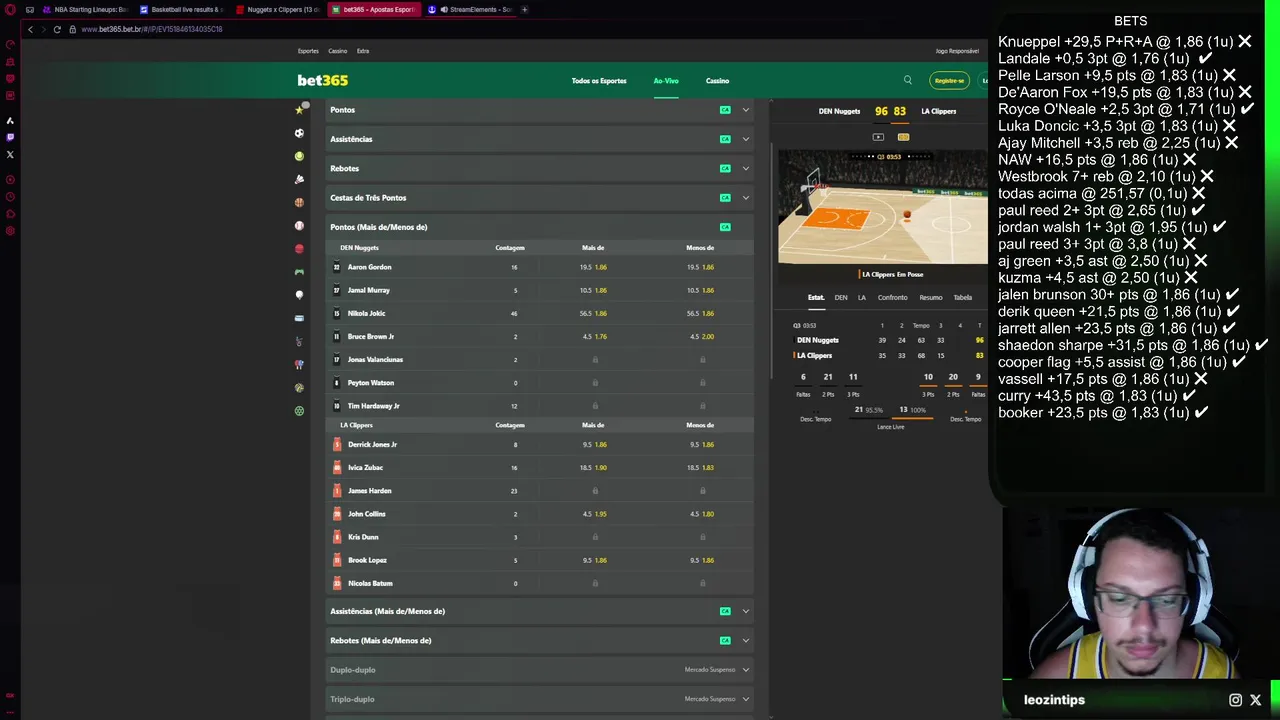Switch to NBA Starting Lineups browser tab

click(x=86, y=9)
